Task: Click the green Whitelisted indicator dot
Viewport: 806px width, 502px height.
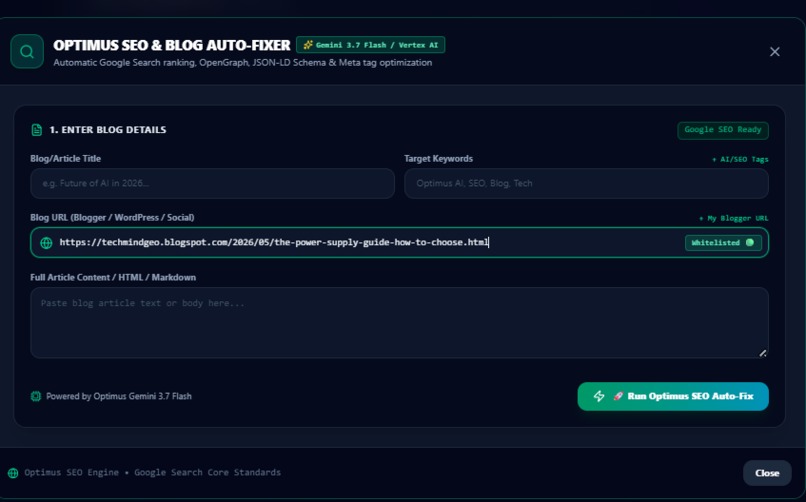Action: [x=750, y=243]
